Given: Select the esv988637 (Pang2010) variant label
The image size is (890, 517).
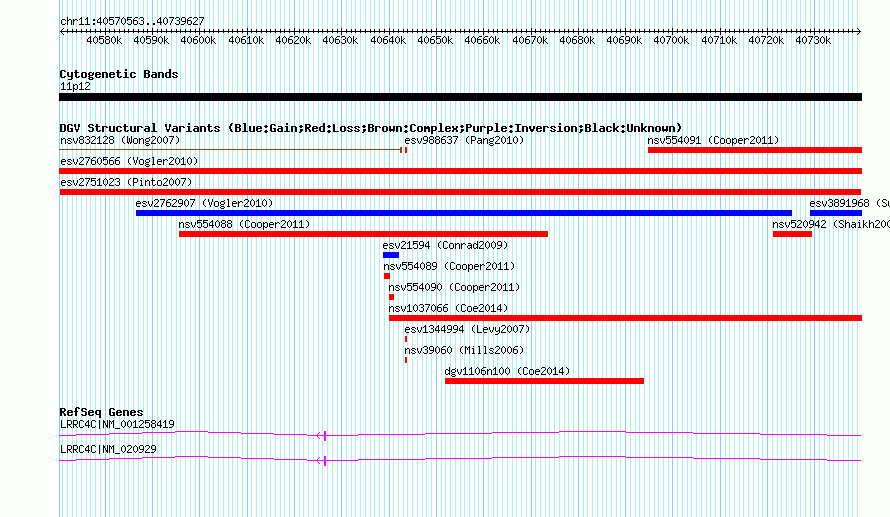Looking at the screenshot, I should tap(464, 140).
